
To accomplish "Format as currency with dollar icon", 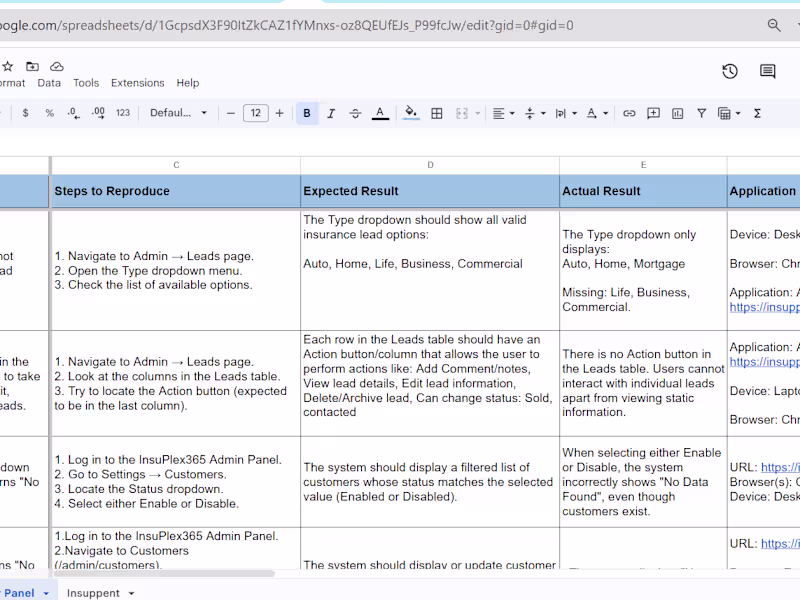I will pos(26,113).
